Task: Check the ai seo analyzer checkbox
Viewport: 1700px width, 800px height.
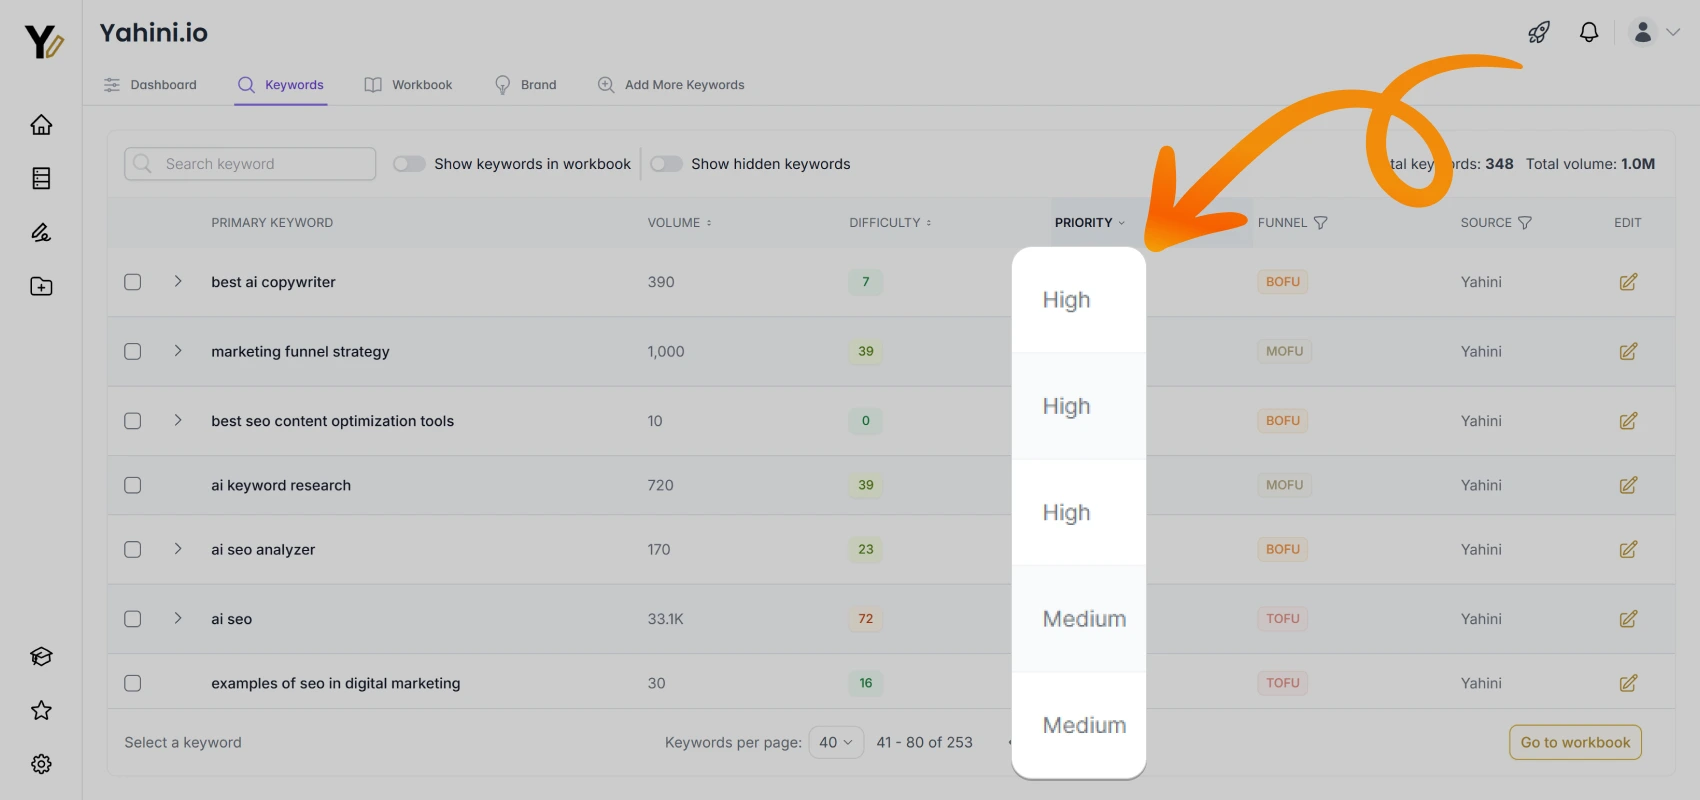Action: pyautogui.click(x=132, y=549)
